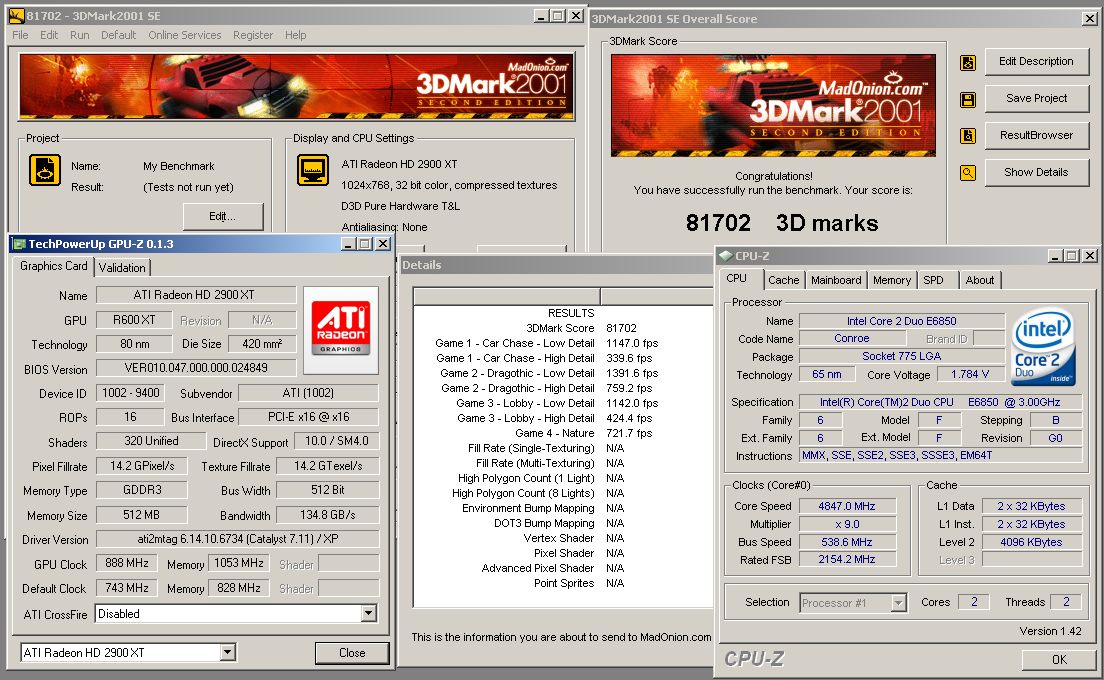Open the Processor #1 selection dropdown in CPU-Z
The width and height of the screenshot is (1104, 680).
click(x=898, y=603)
